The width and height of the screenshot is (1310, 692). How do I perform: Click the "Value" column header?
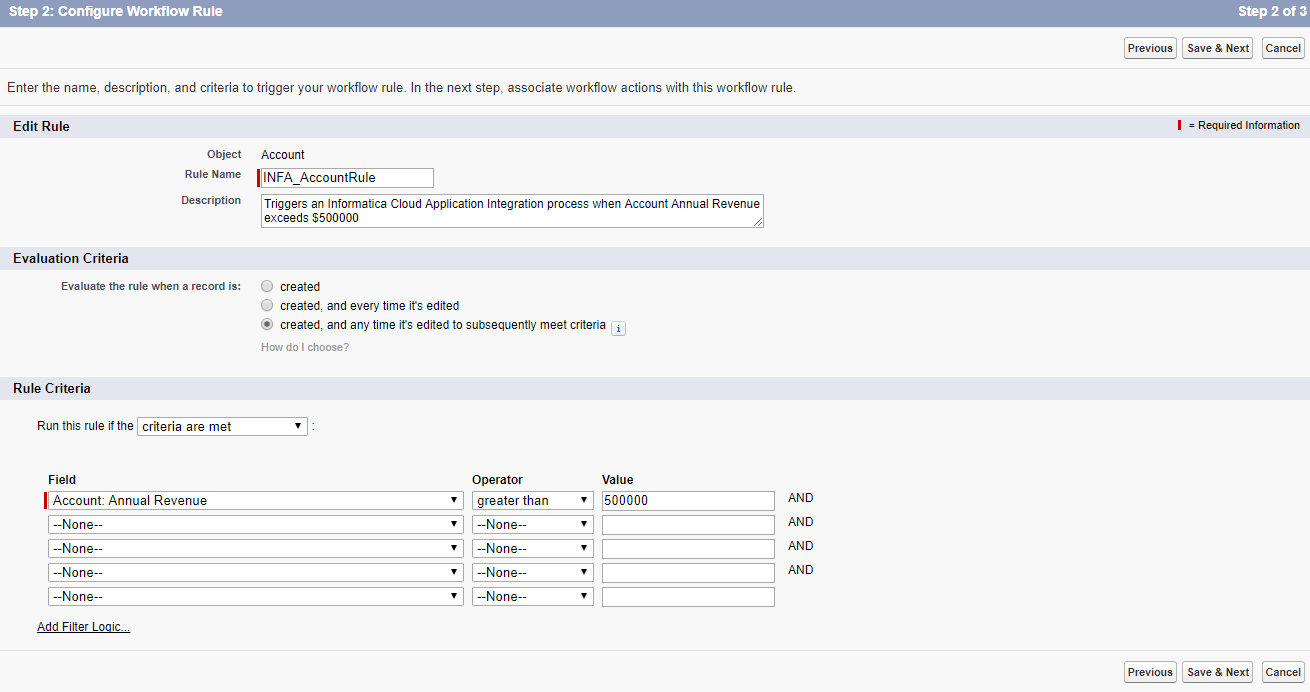(x=618, y=480)
